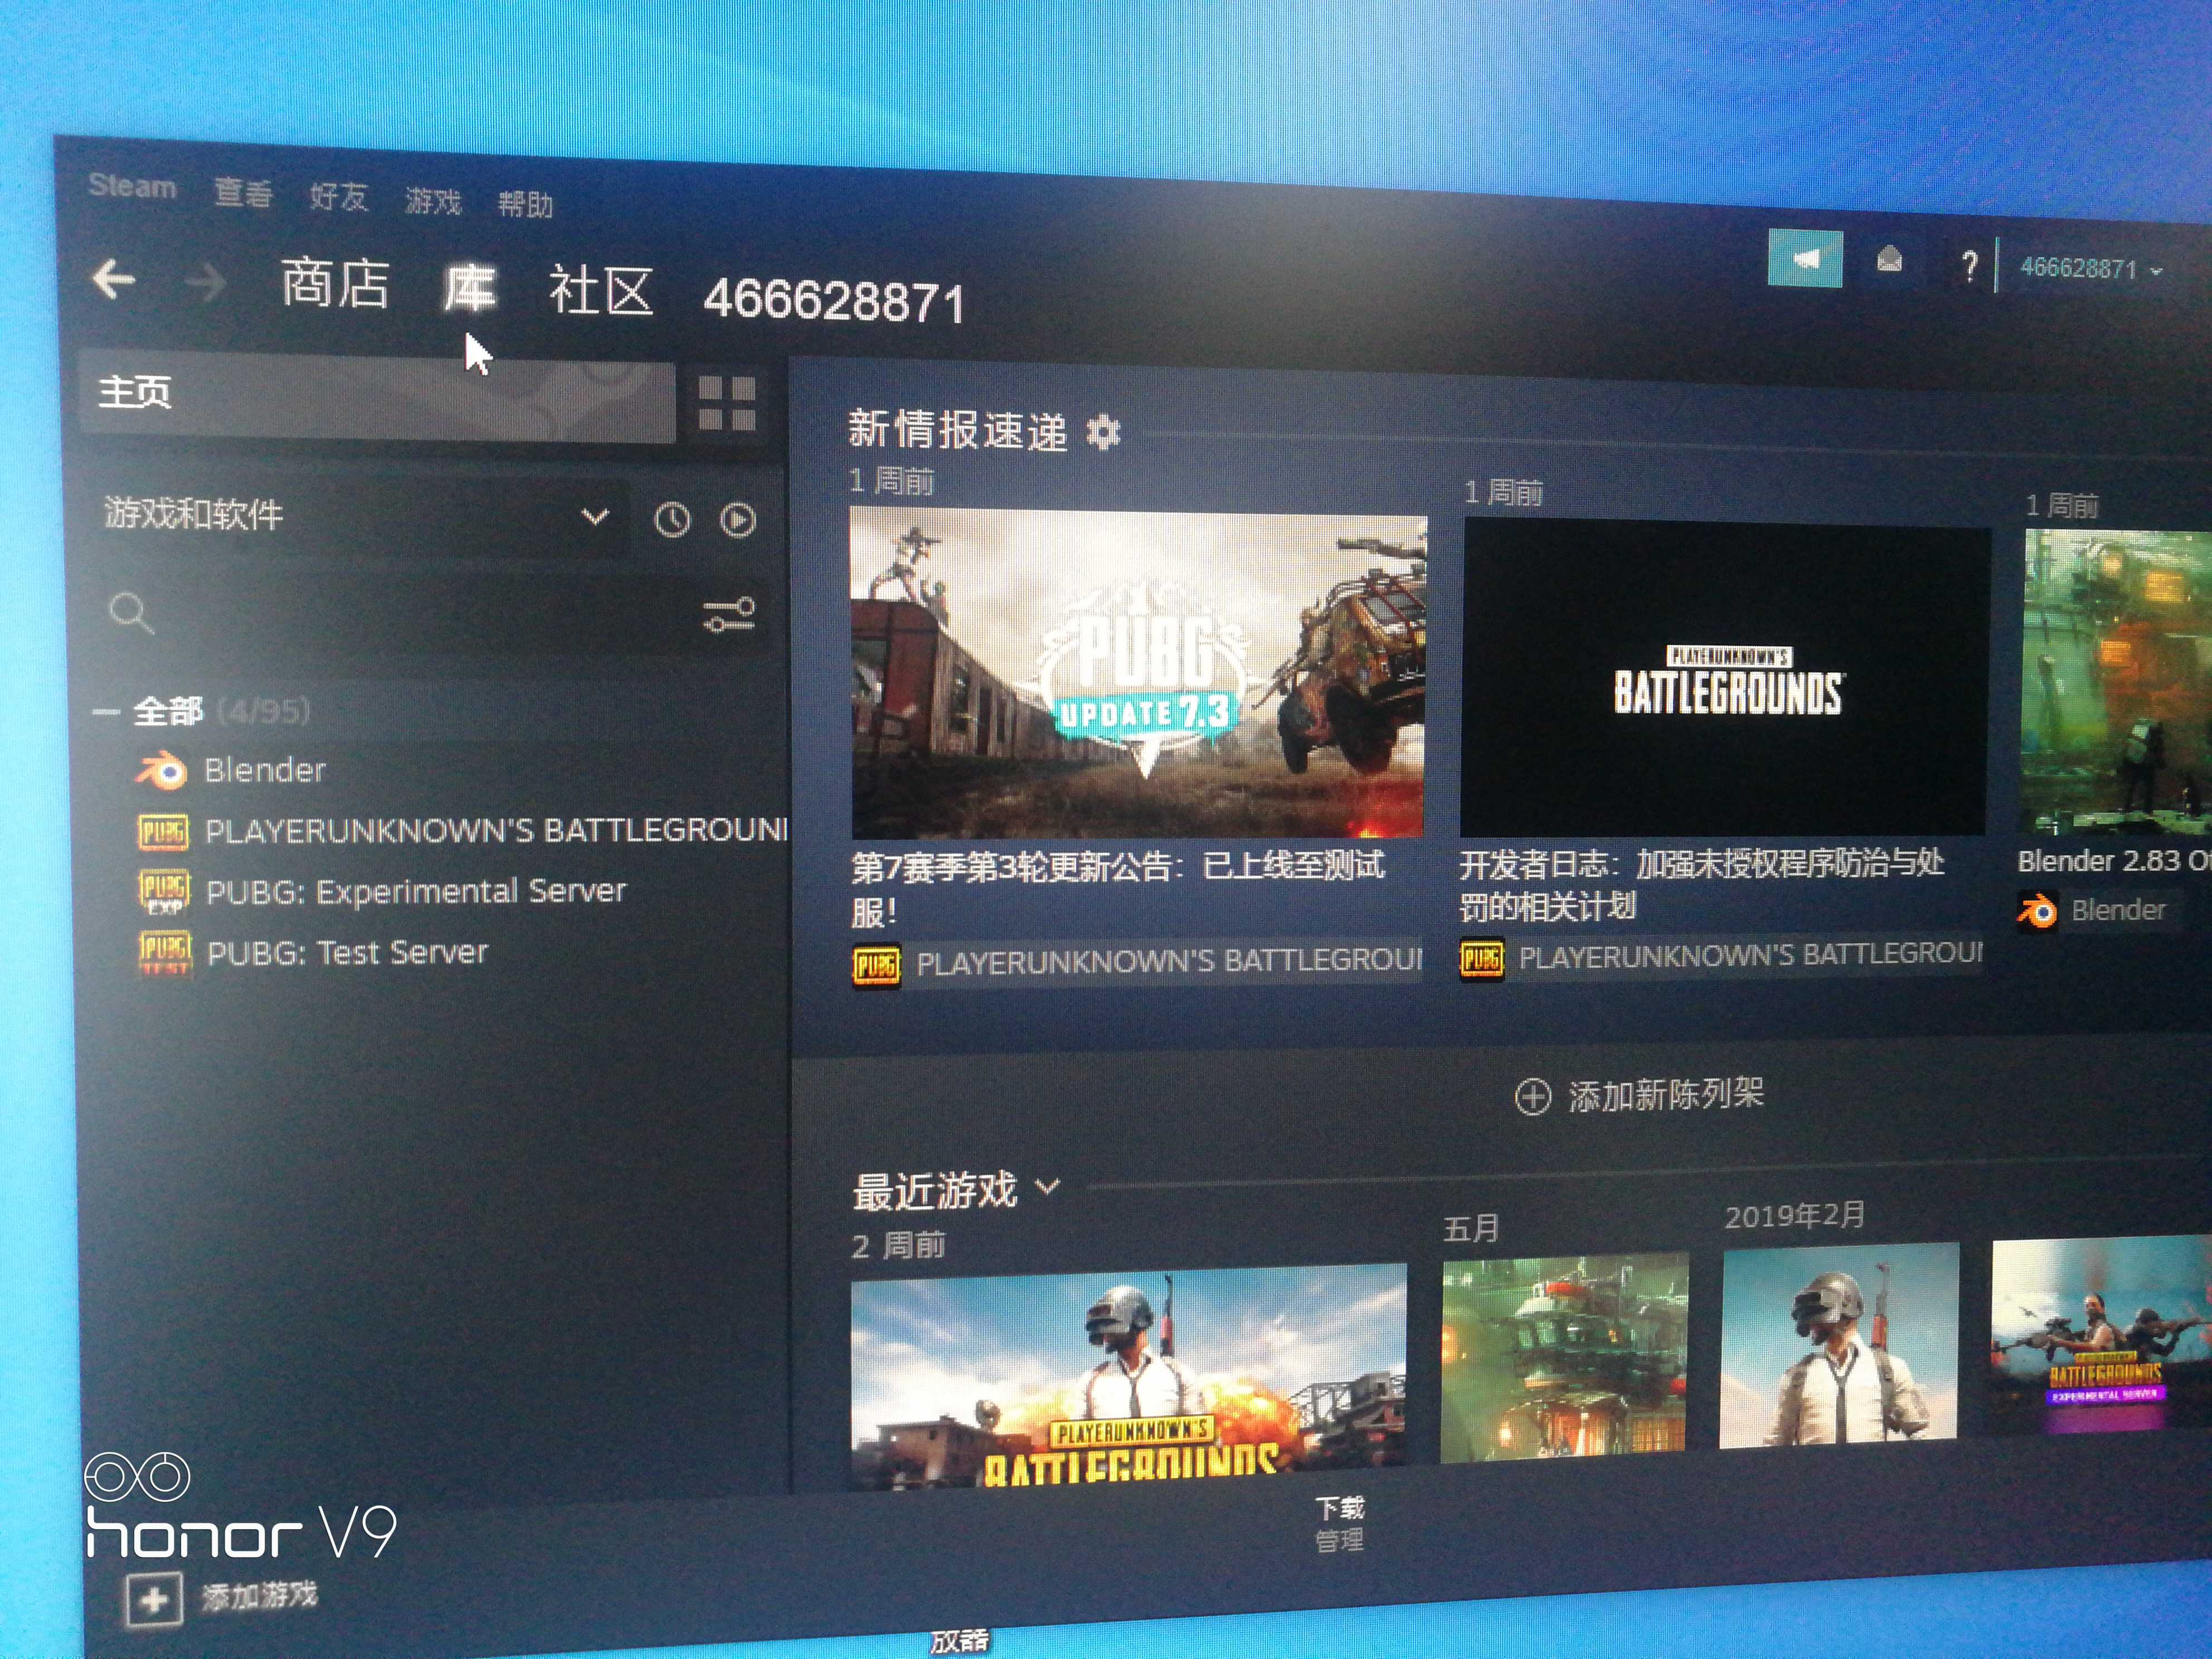Screen dimensions: 2212x1659
Task: Switch to the 库 tab
Action: pyautogui.click(x=470, y=289)
